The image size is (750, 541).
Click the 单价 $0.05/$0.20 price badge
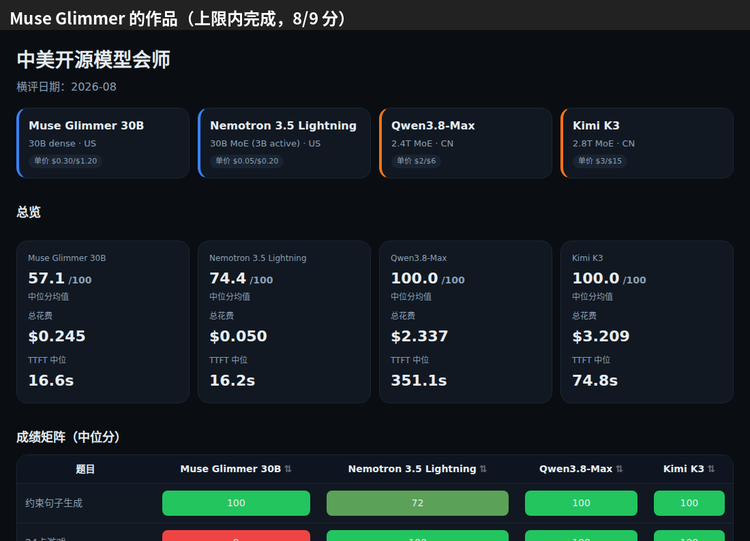tap(247, 161)
